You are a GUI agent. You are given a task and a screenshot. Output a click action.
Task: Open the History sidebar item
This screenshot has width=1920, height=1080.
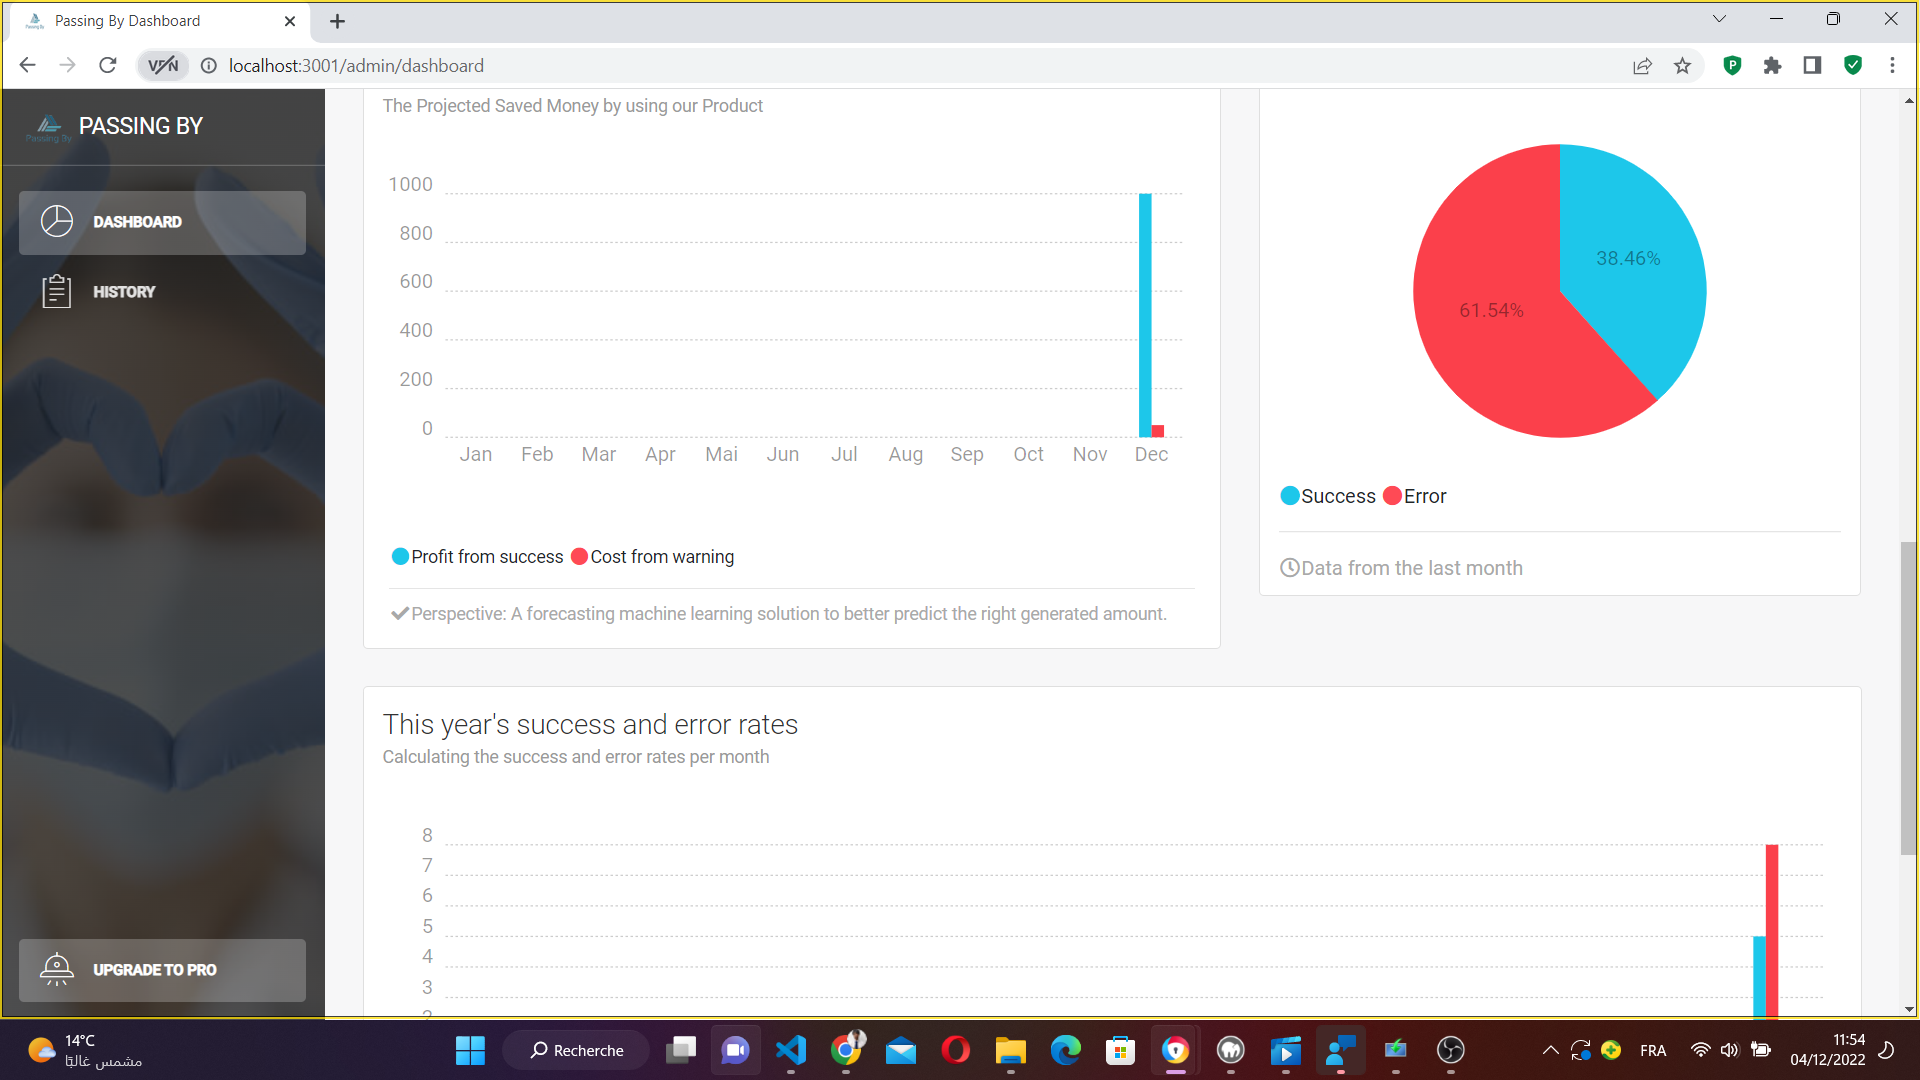click(x=124, y=292)
